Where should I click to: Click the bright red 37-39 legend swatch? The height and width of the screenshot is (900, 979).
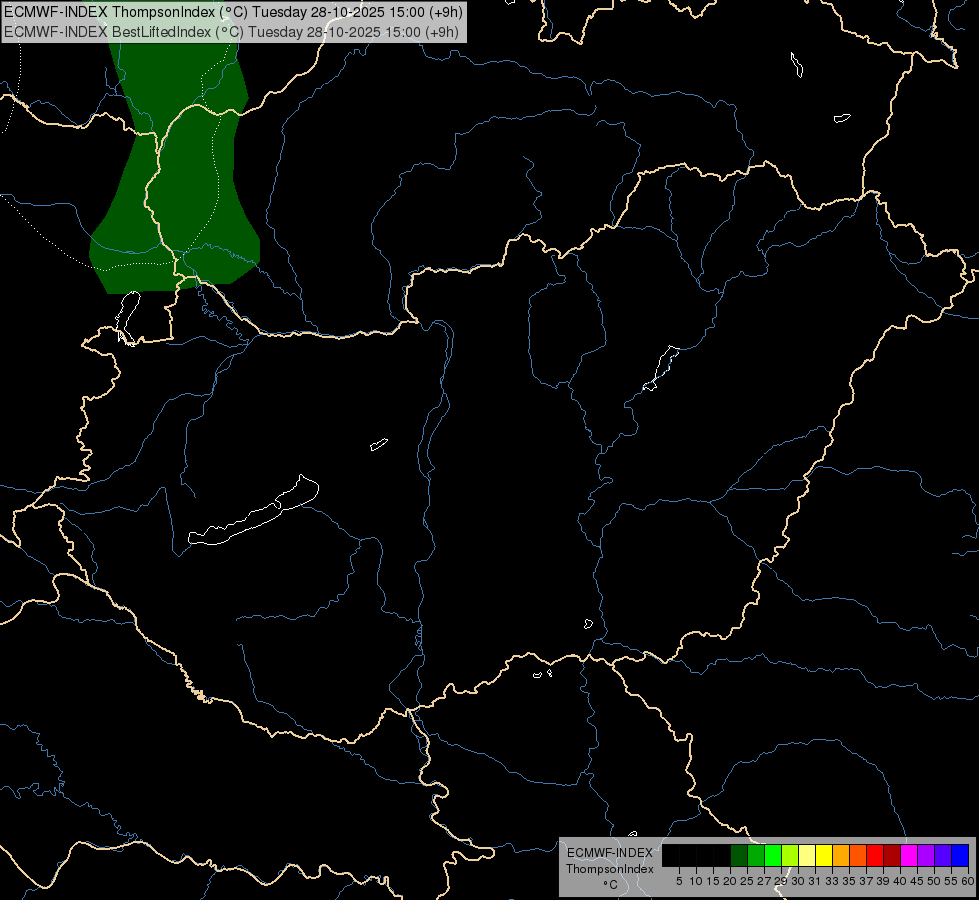[x=875, y=856]
